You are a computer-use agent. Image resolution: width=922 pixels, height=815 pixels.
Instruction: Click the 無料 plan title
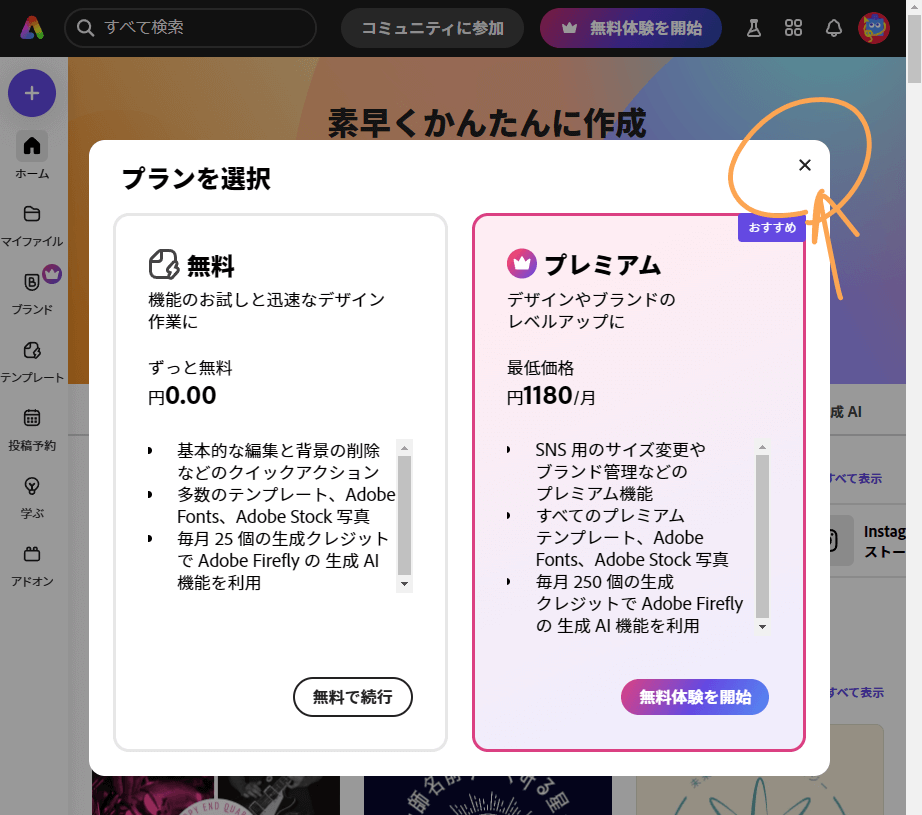[x=211, y=265]
